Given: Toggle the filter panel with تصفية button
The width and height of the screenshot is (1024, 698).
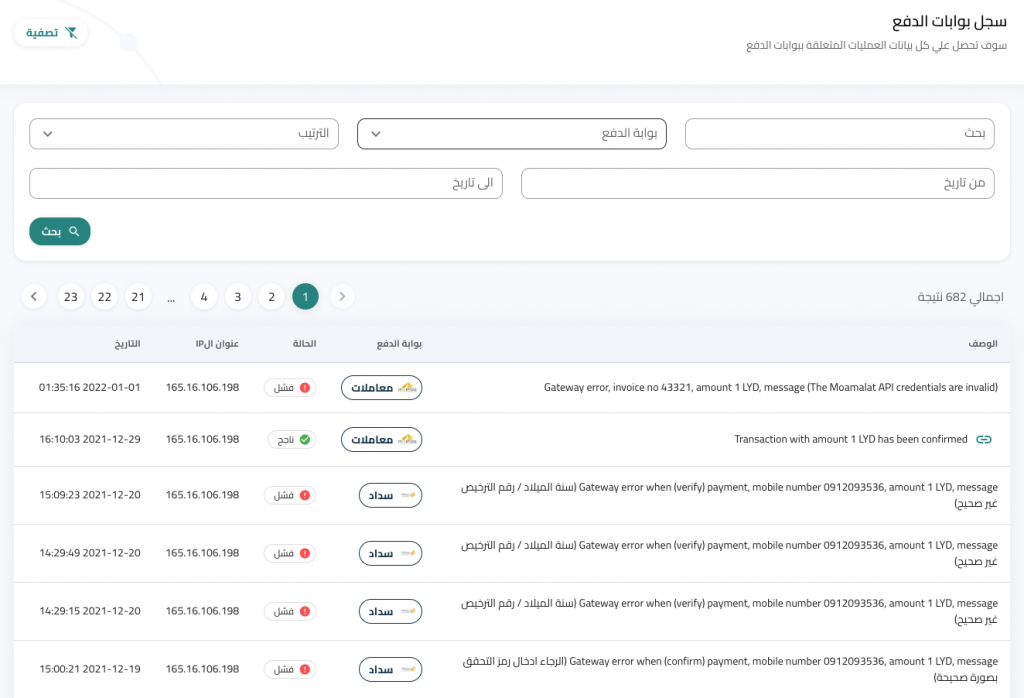Looking at the screenshot, I should [x=51, y=33].
